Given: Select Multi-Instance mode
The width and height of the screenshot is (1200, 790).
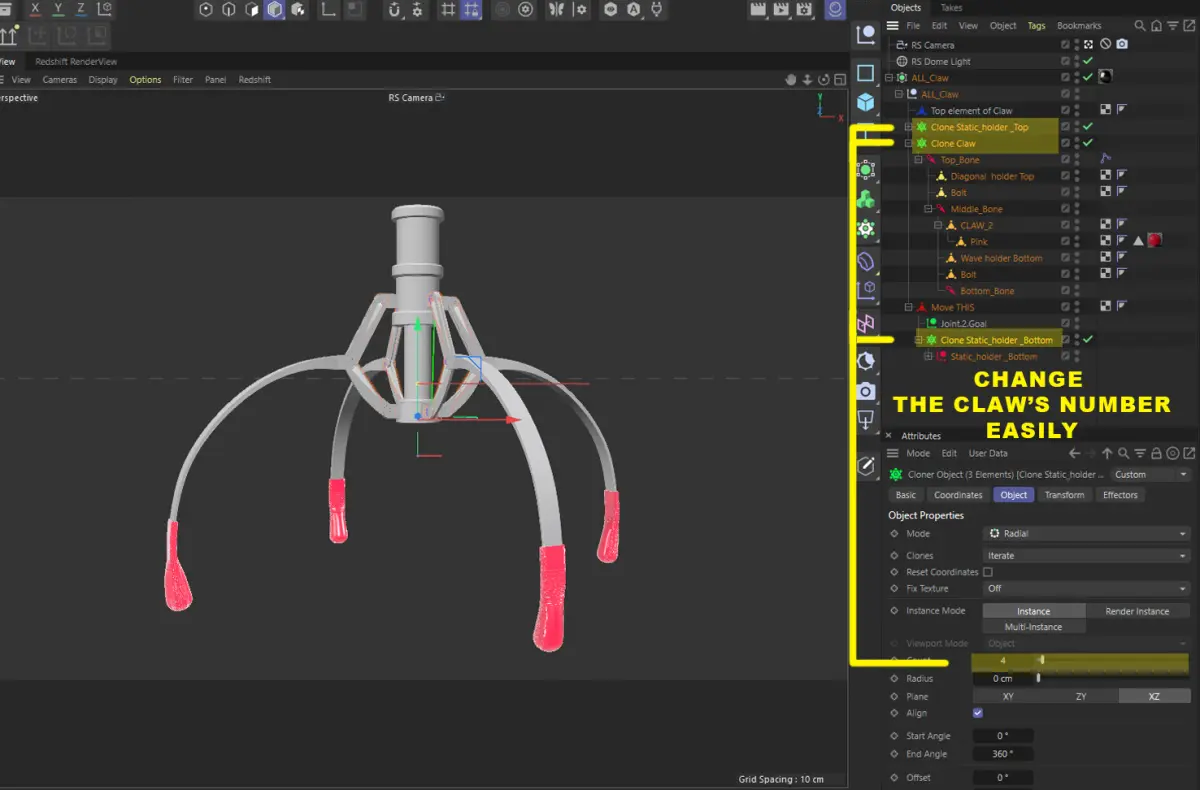Looking at the screenshot, I should coord(1033,627).
